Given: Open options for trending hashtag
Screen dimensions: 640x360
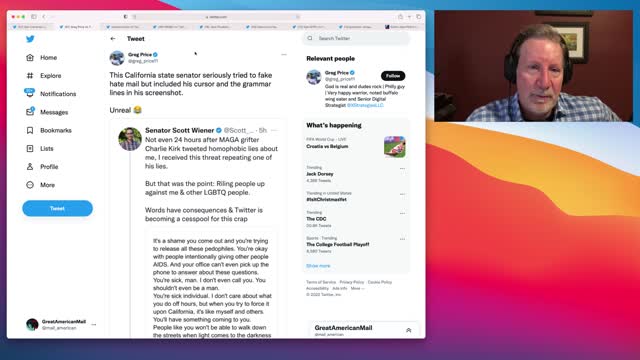Looking at the screenshot, I should [x=402, y=194].
